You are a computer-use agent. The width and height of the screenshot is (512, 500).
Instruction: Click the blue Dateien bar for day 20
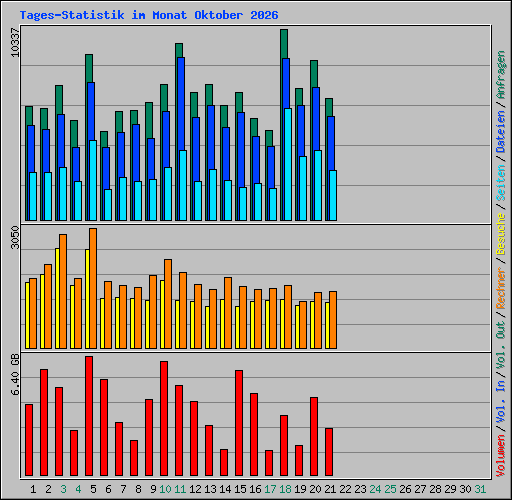click(x=316, y=118)
